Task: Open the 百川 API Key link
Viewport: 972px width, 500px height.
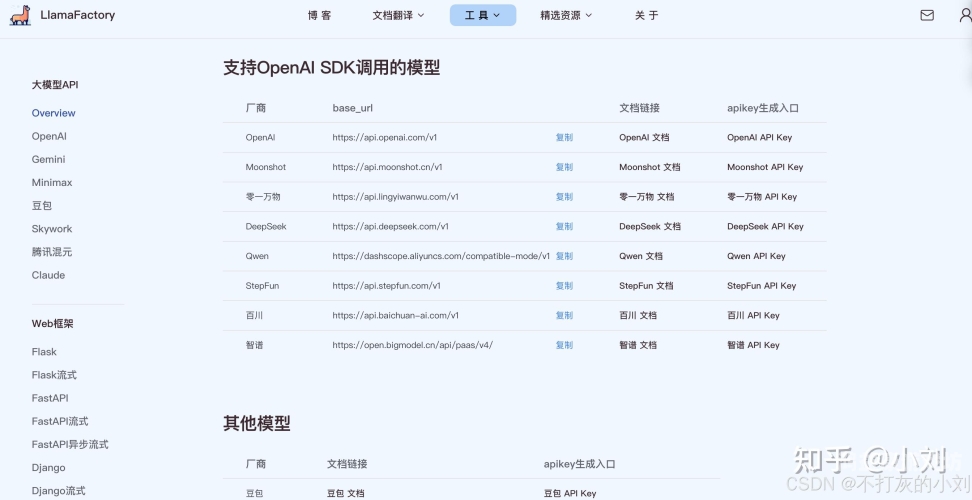Action: (753, 315)
